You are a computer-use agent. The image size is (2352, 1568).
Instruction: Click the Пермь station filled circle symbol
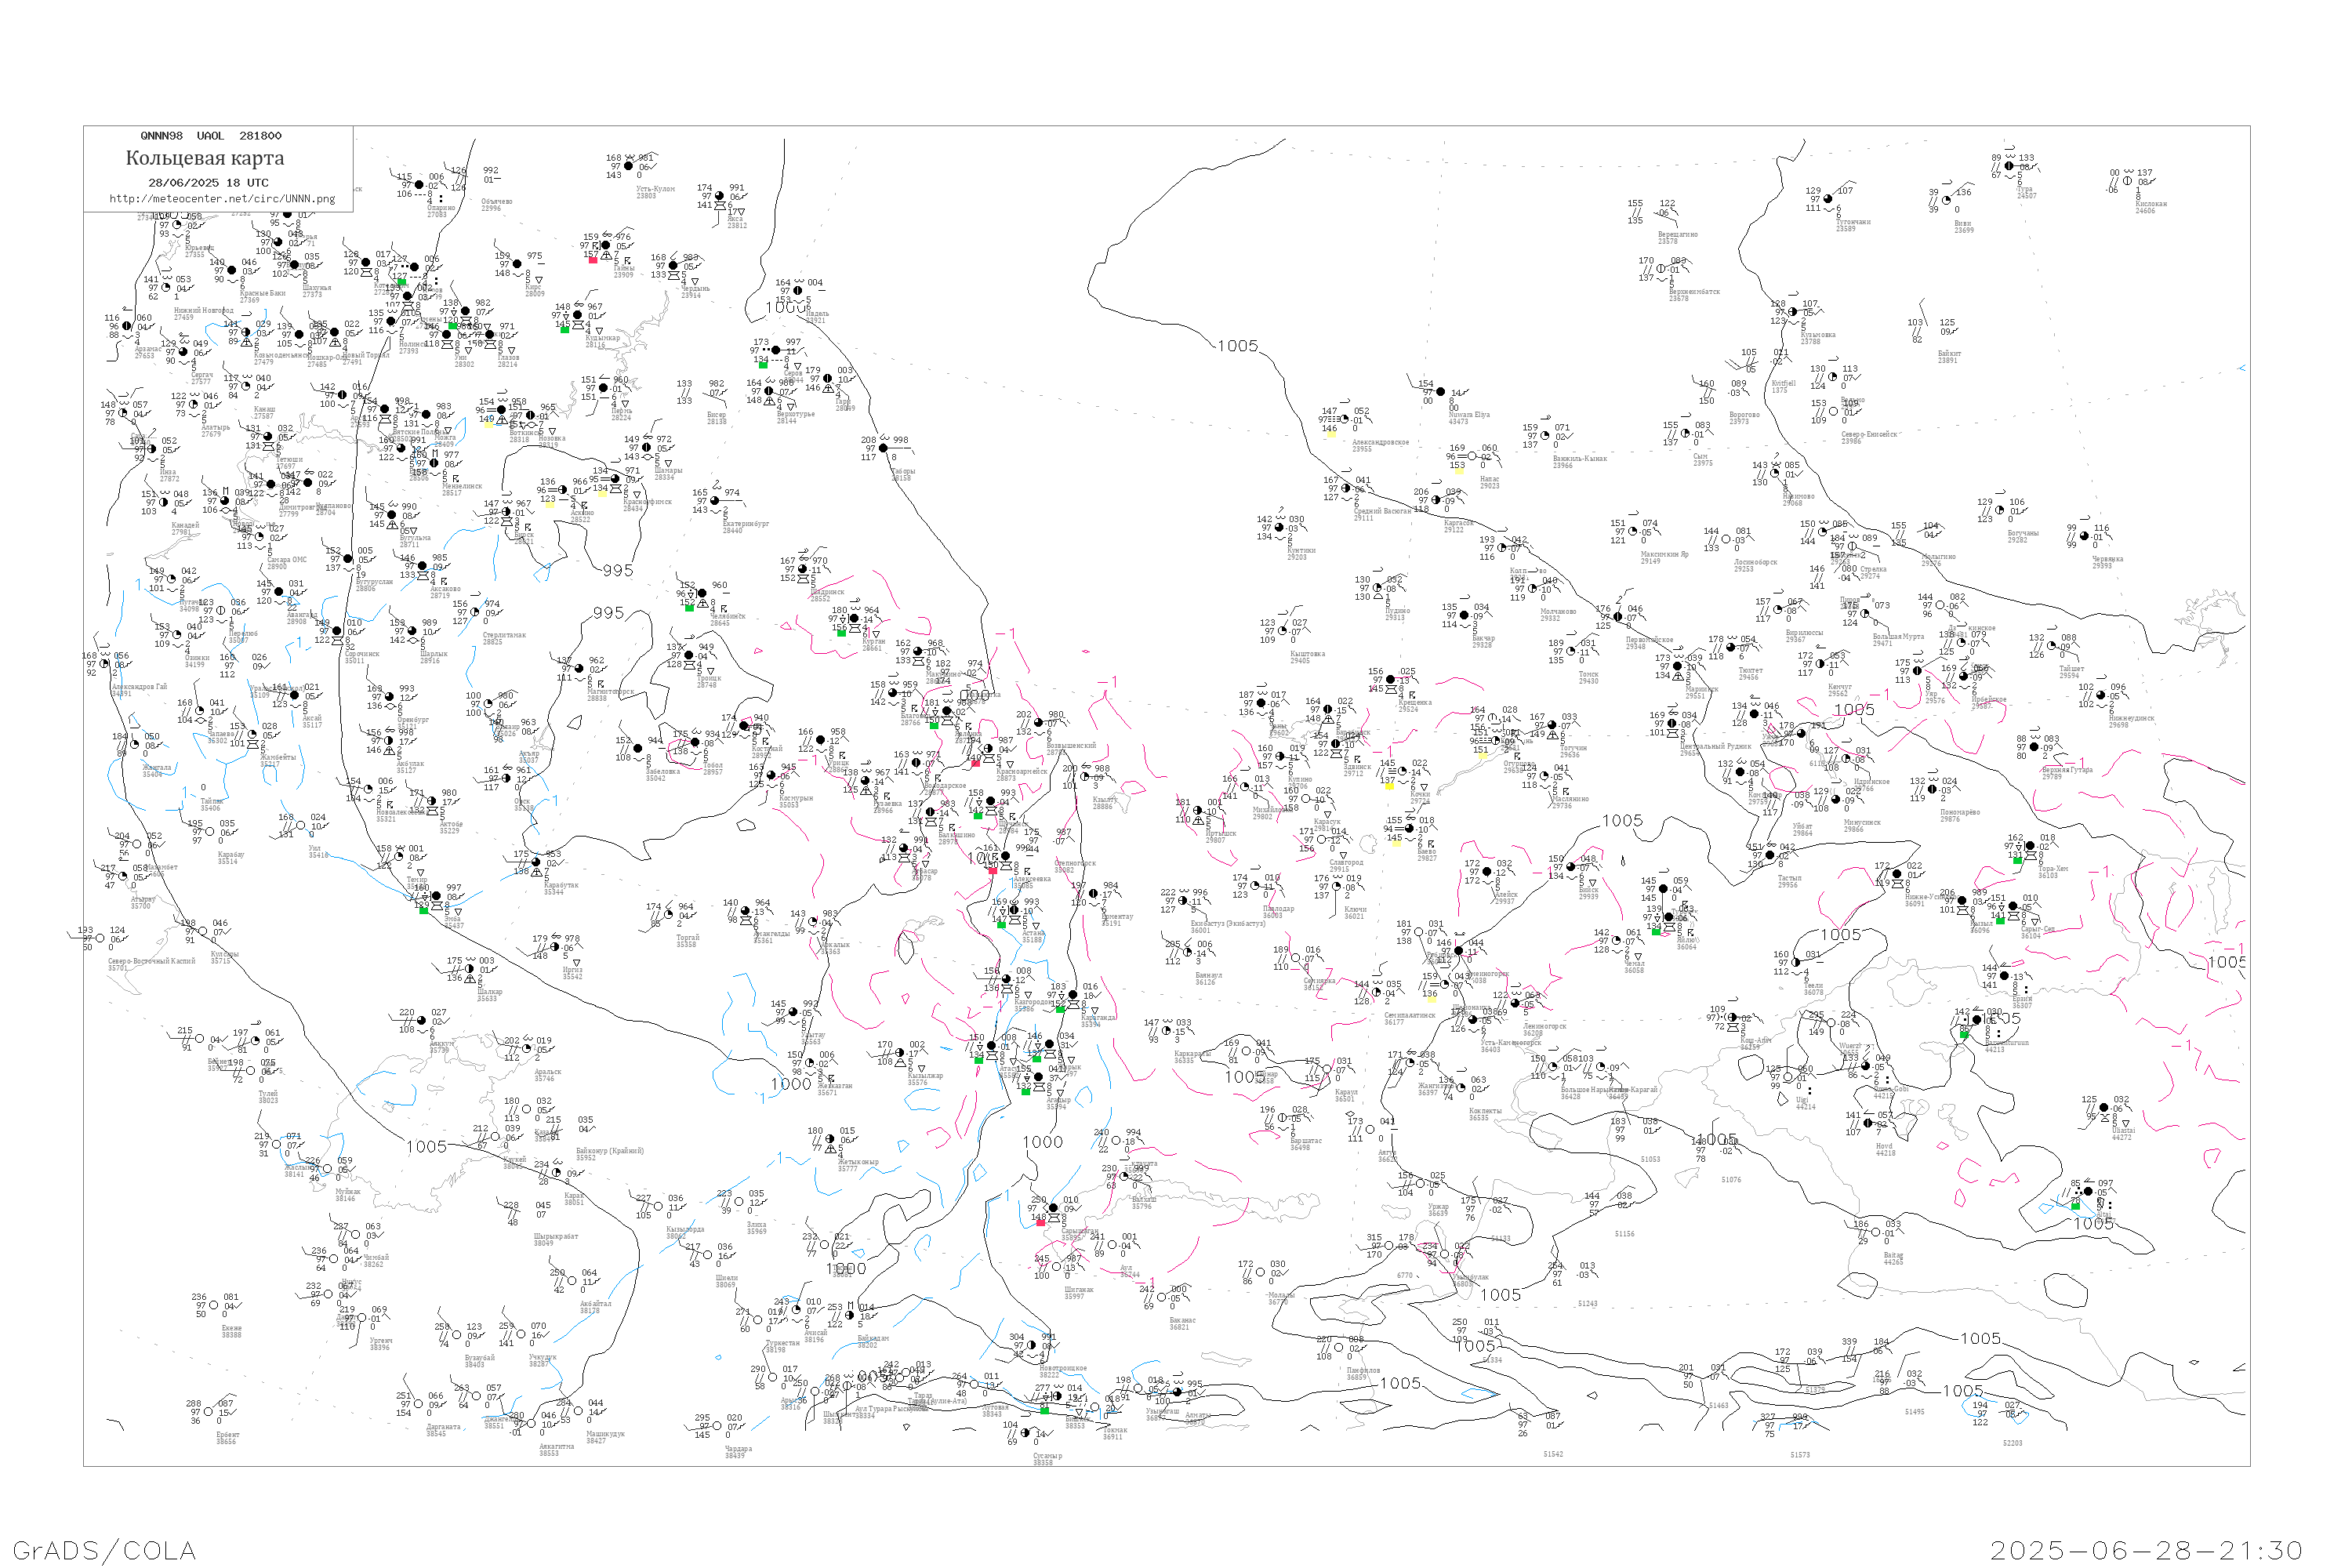click(603, 388)
